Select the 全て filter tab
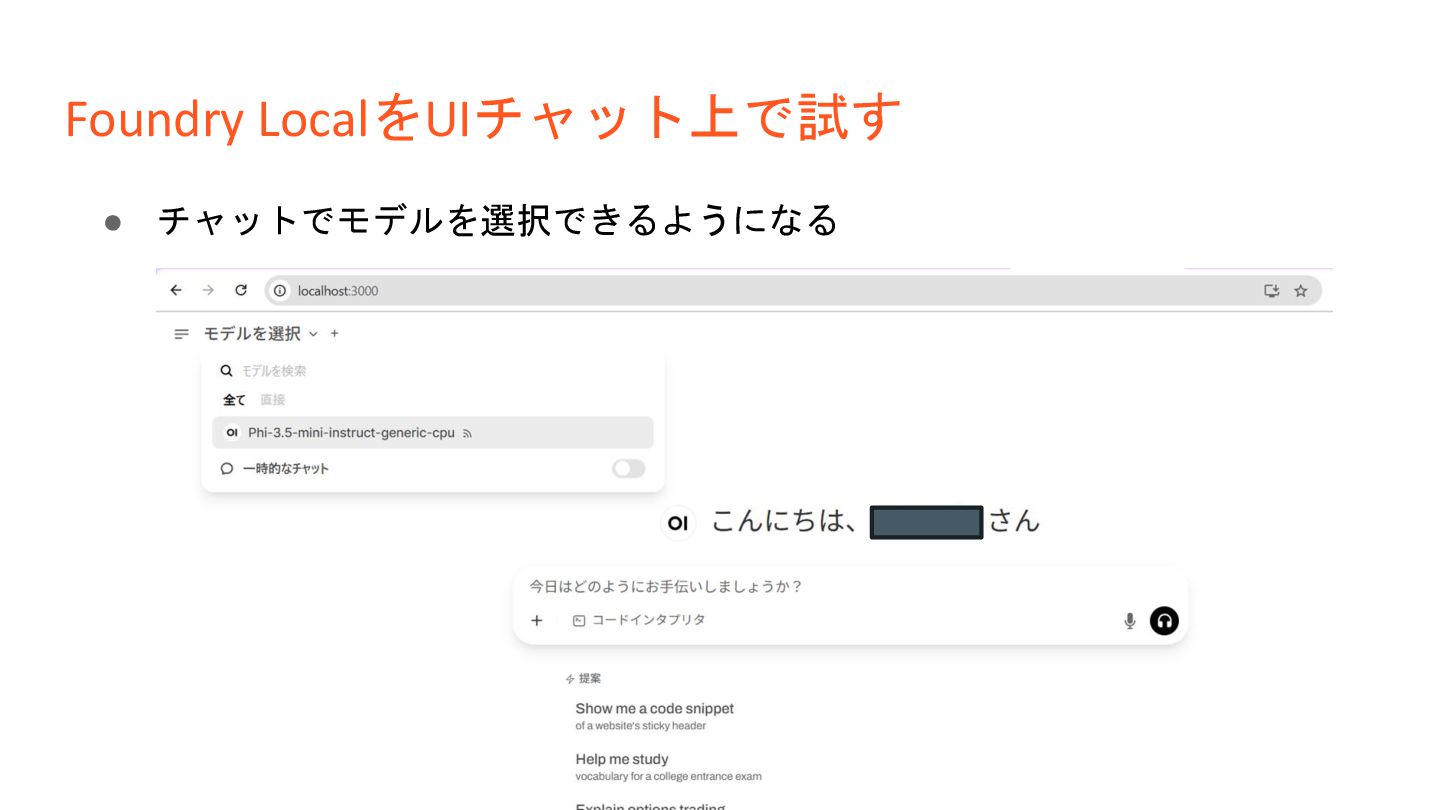Image resolution: width=1440 pixels, height=810 pixels. [x=234, y=400]
